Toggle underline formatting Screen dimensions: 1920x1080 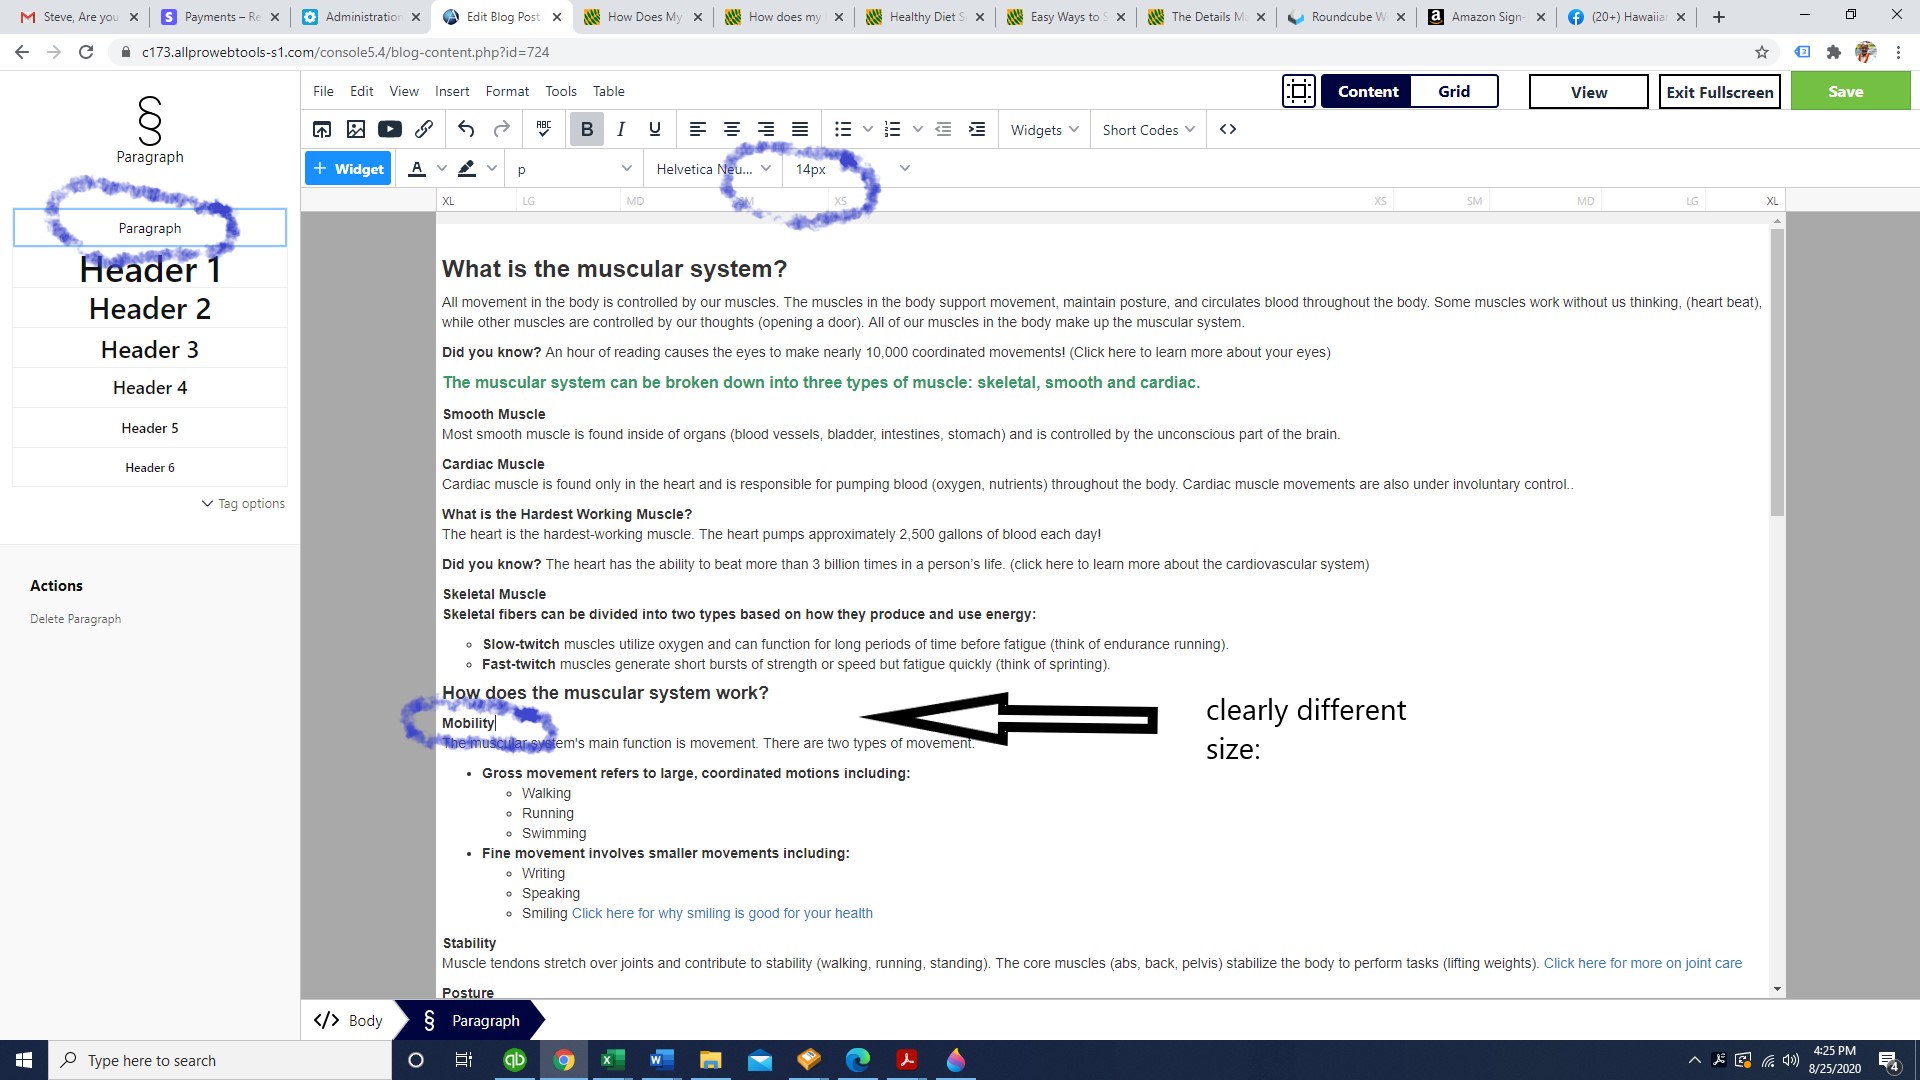point(655,129)
